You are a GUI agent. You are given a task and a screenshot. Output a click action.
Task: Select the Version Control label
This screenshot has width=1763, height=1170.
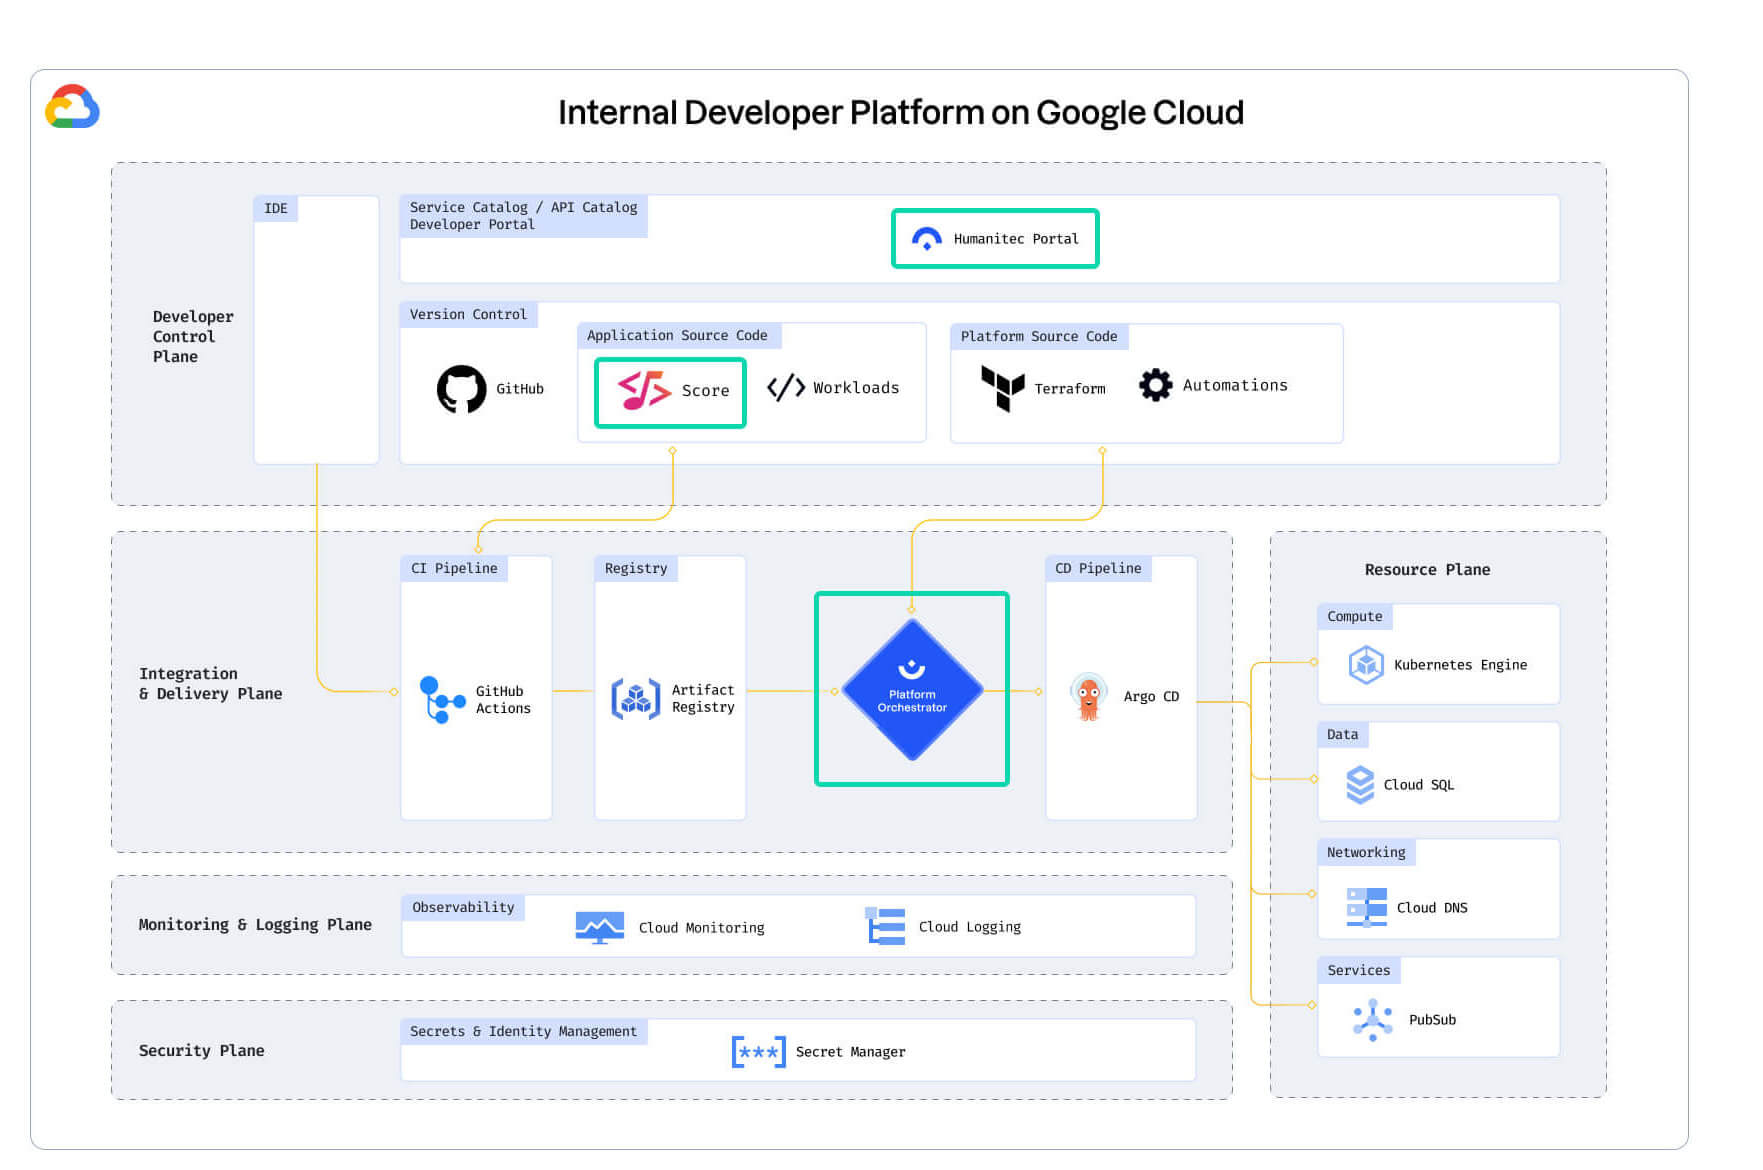point(468,314)
